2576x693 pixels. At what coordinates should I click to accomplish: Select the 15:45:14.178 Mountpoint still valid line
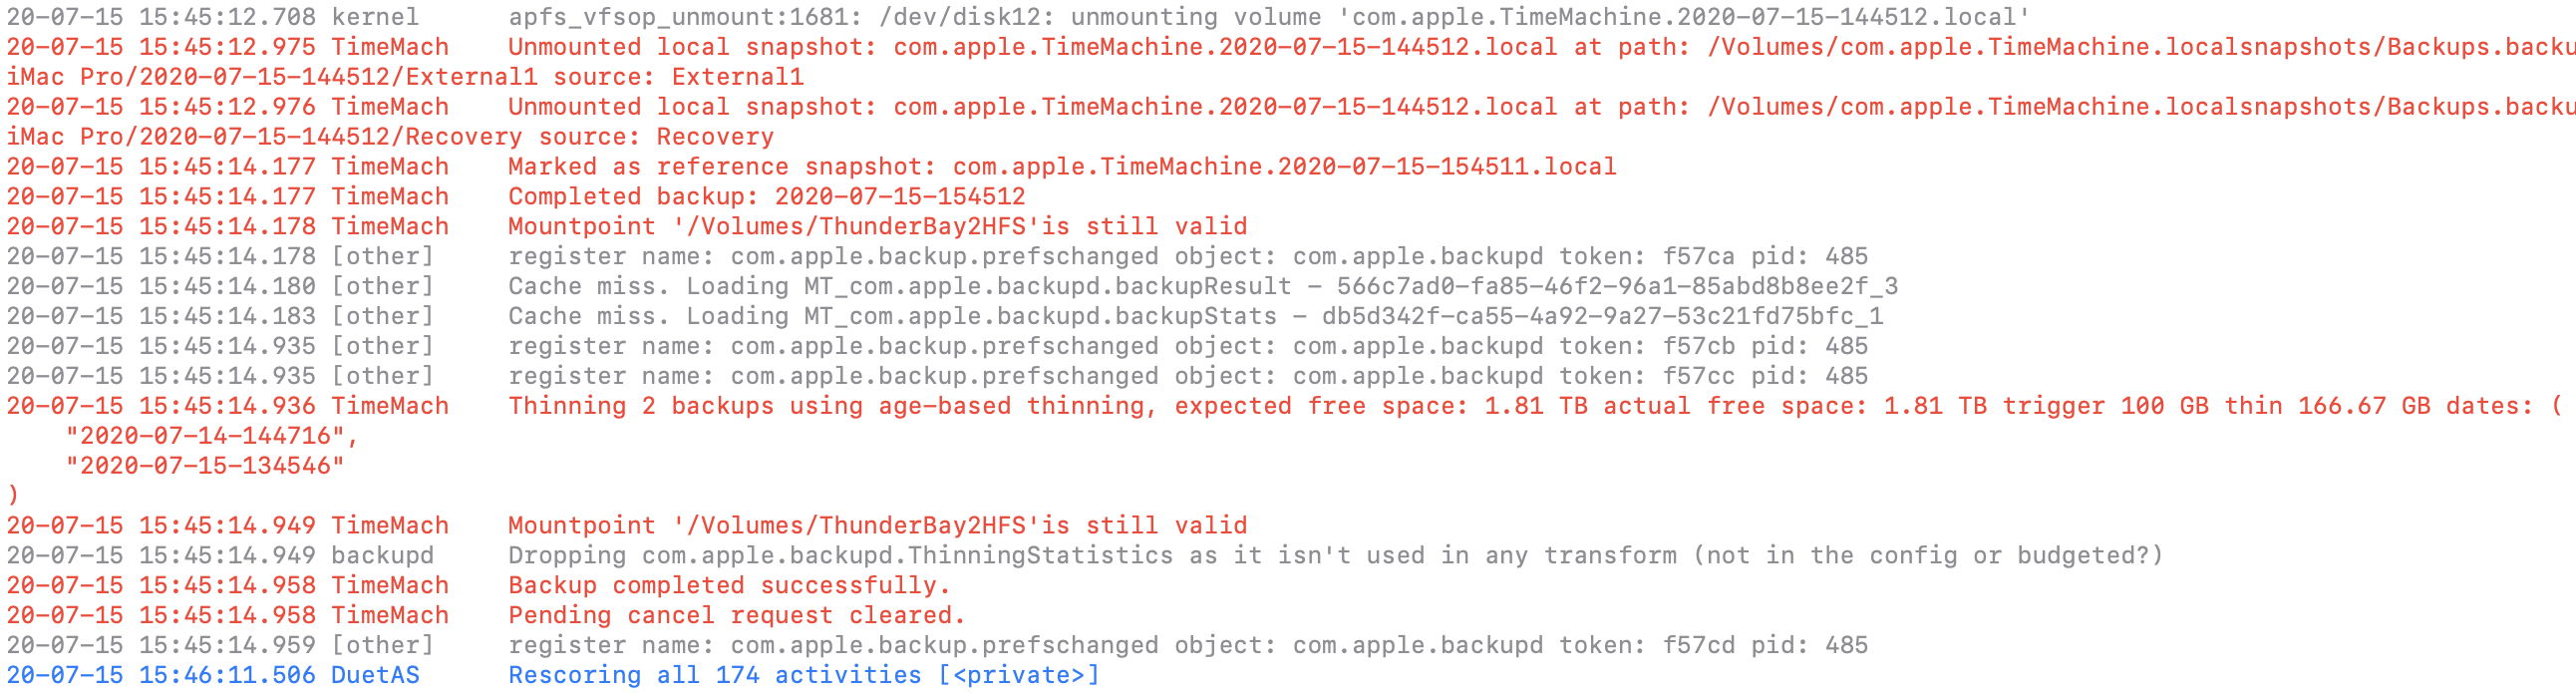877,227
